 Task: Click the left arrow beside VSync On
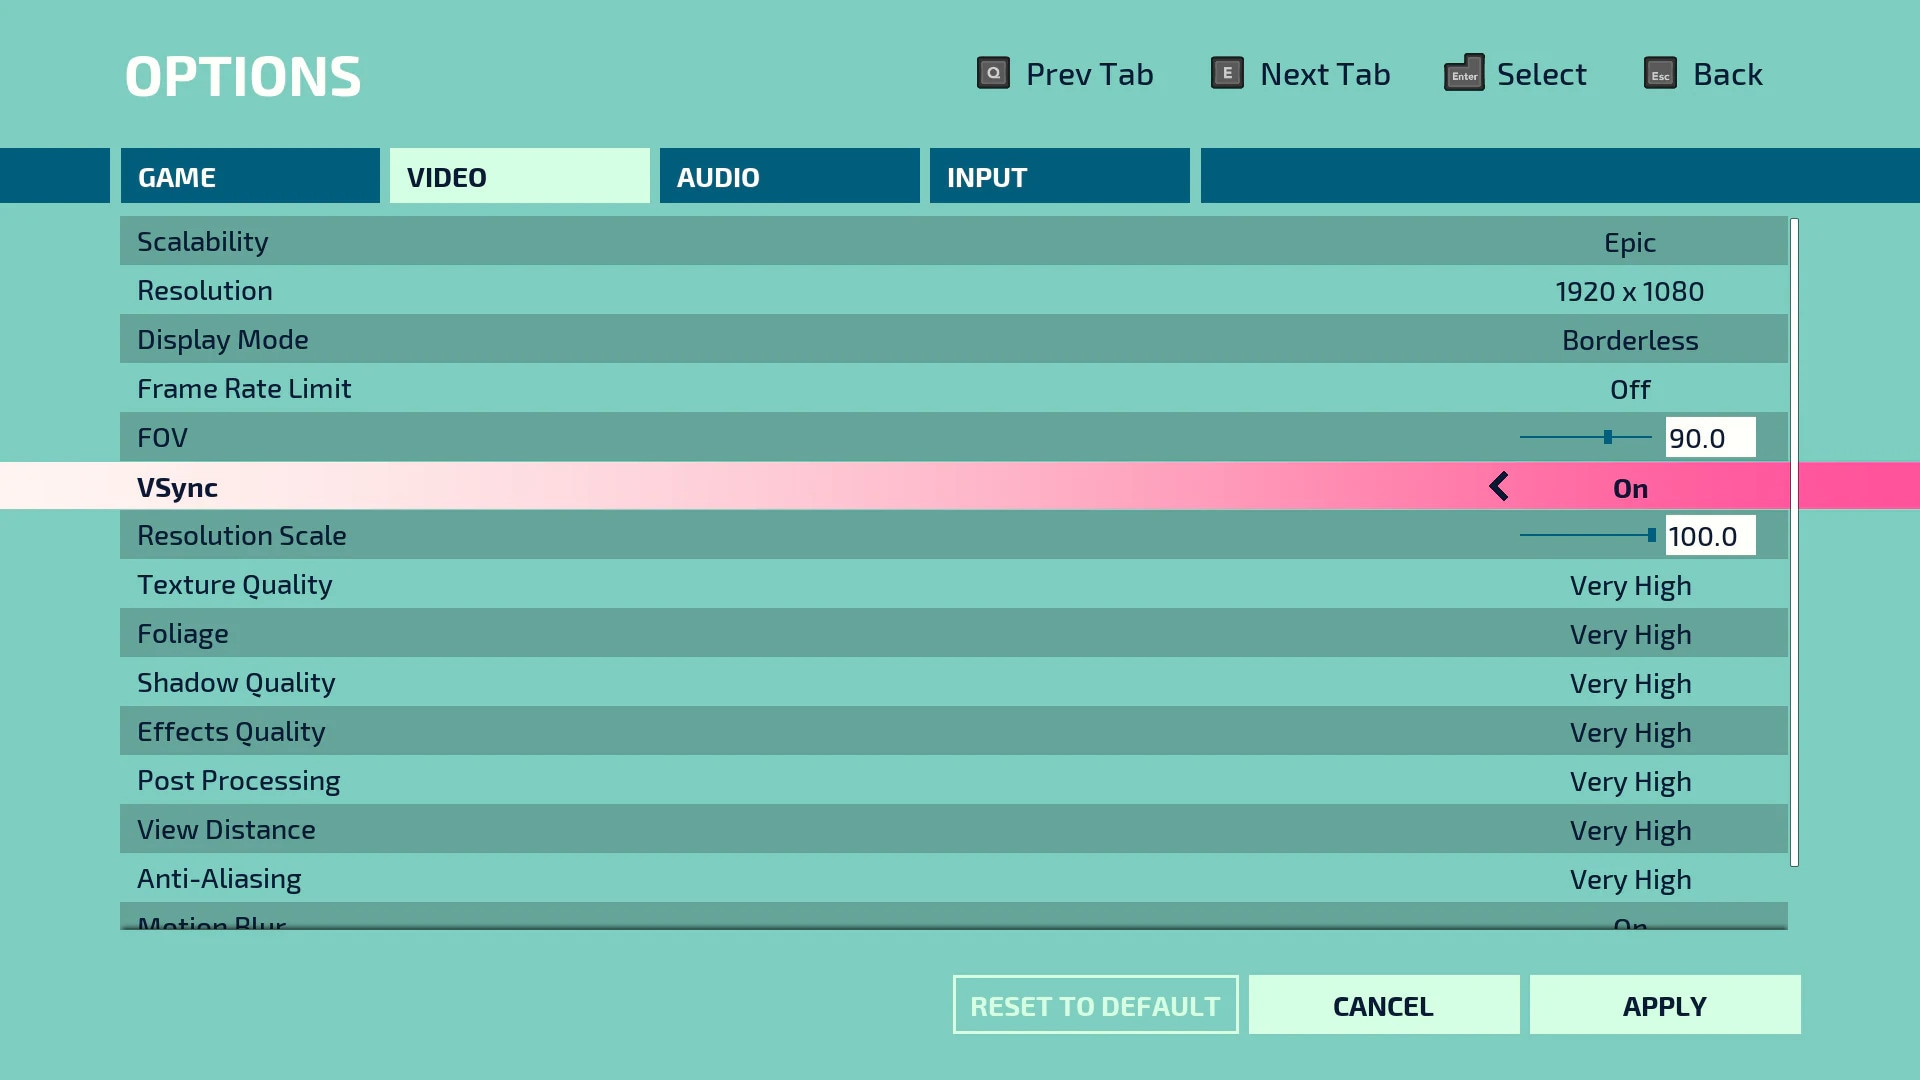pyautogui.click(x=1498, y=487)
